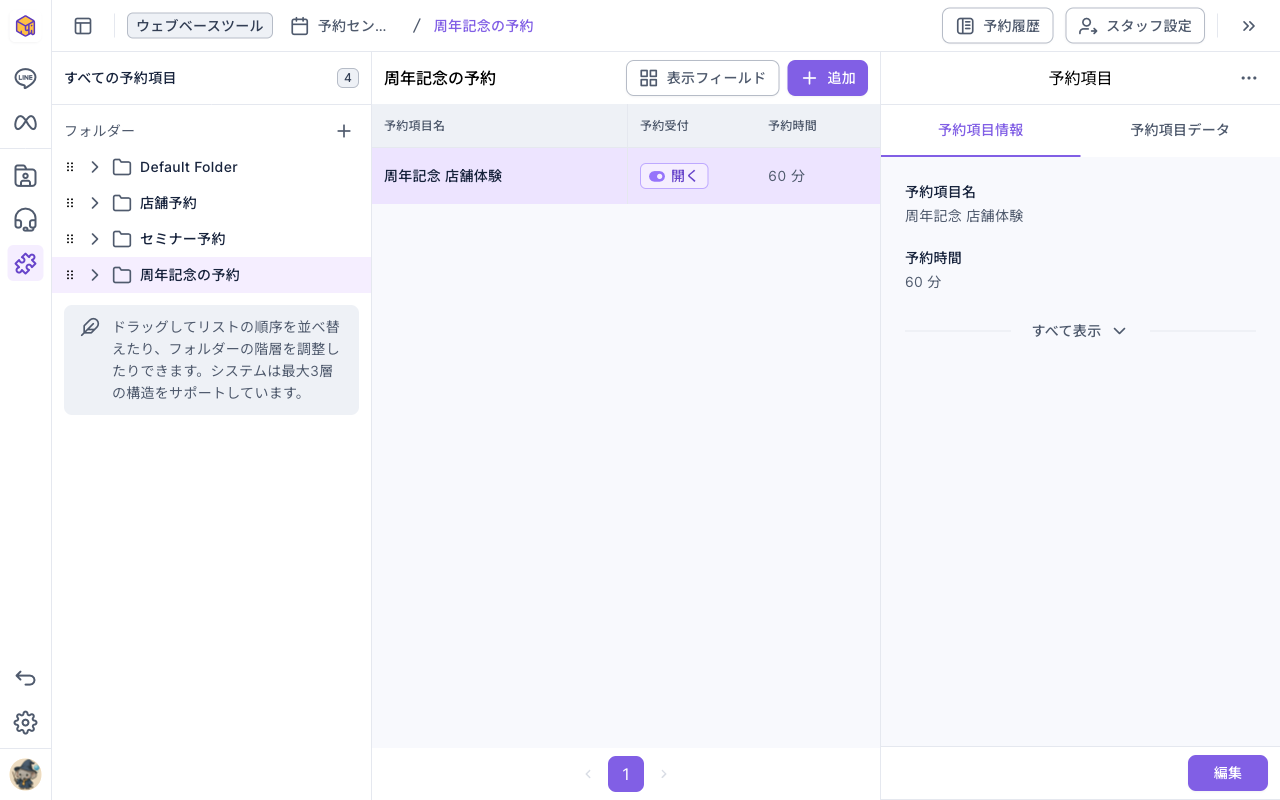Toggle the 開く booking acceptance switch
This screenshot has height=800, width=1280.
[674, 176]
